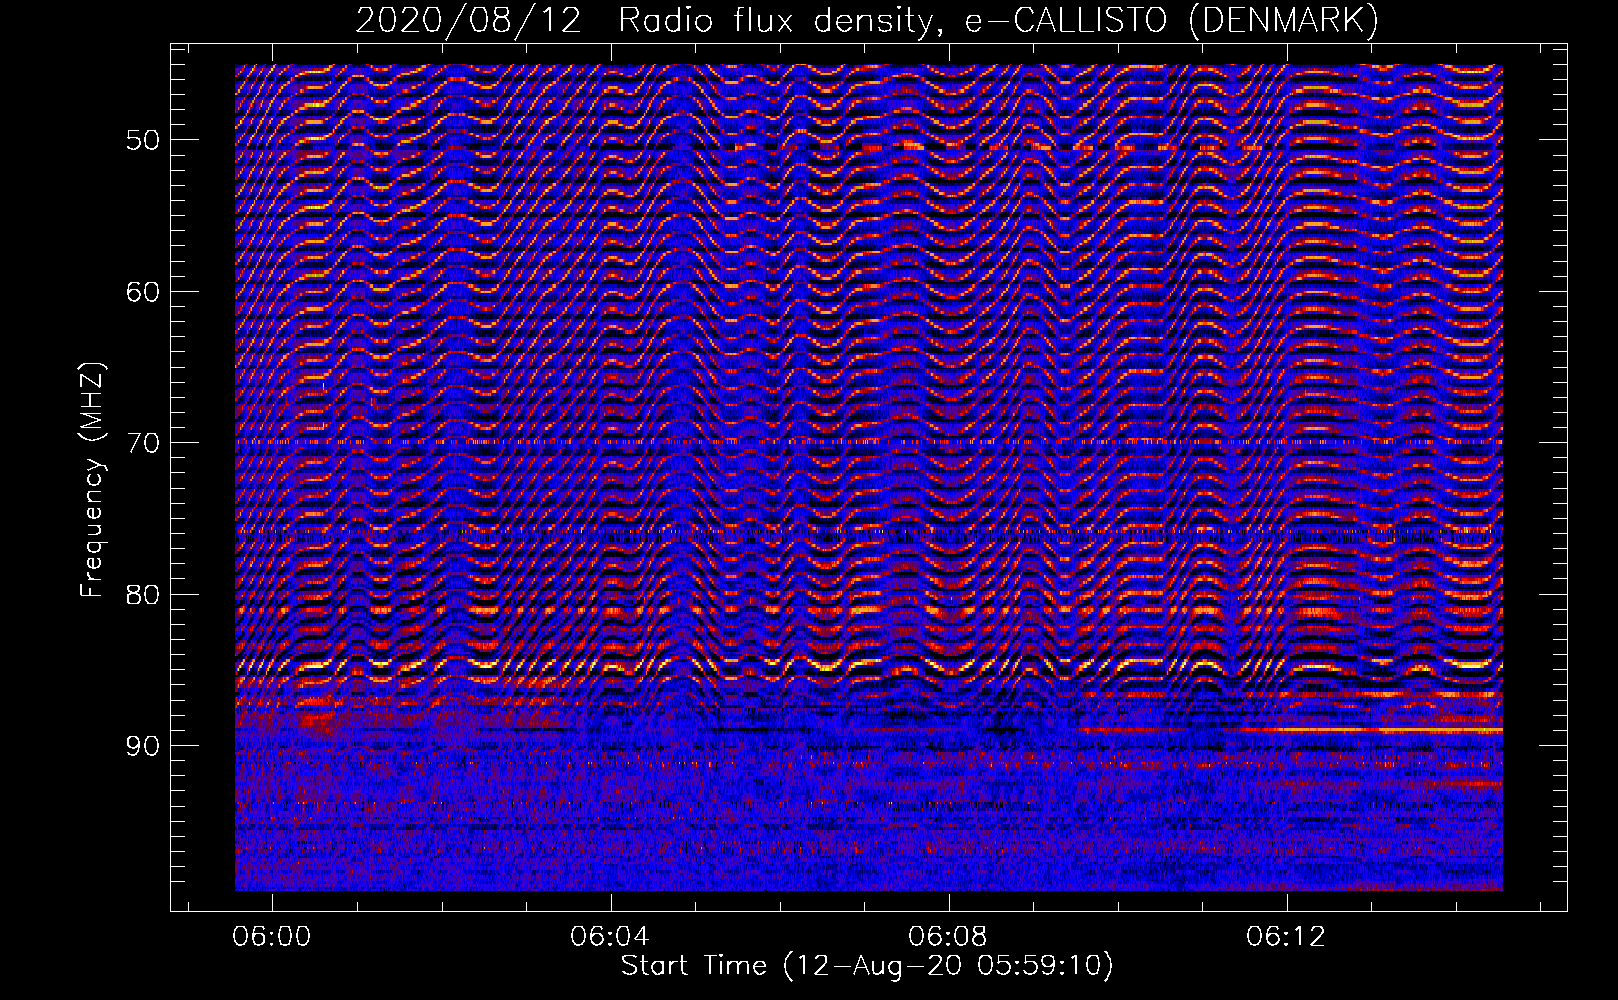Click the 80 frequency tick label
This screenshot has width=1618, height=1000.
click(142, 594)
